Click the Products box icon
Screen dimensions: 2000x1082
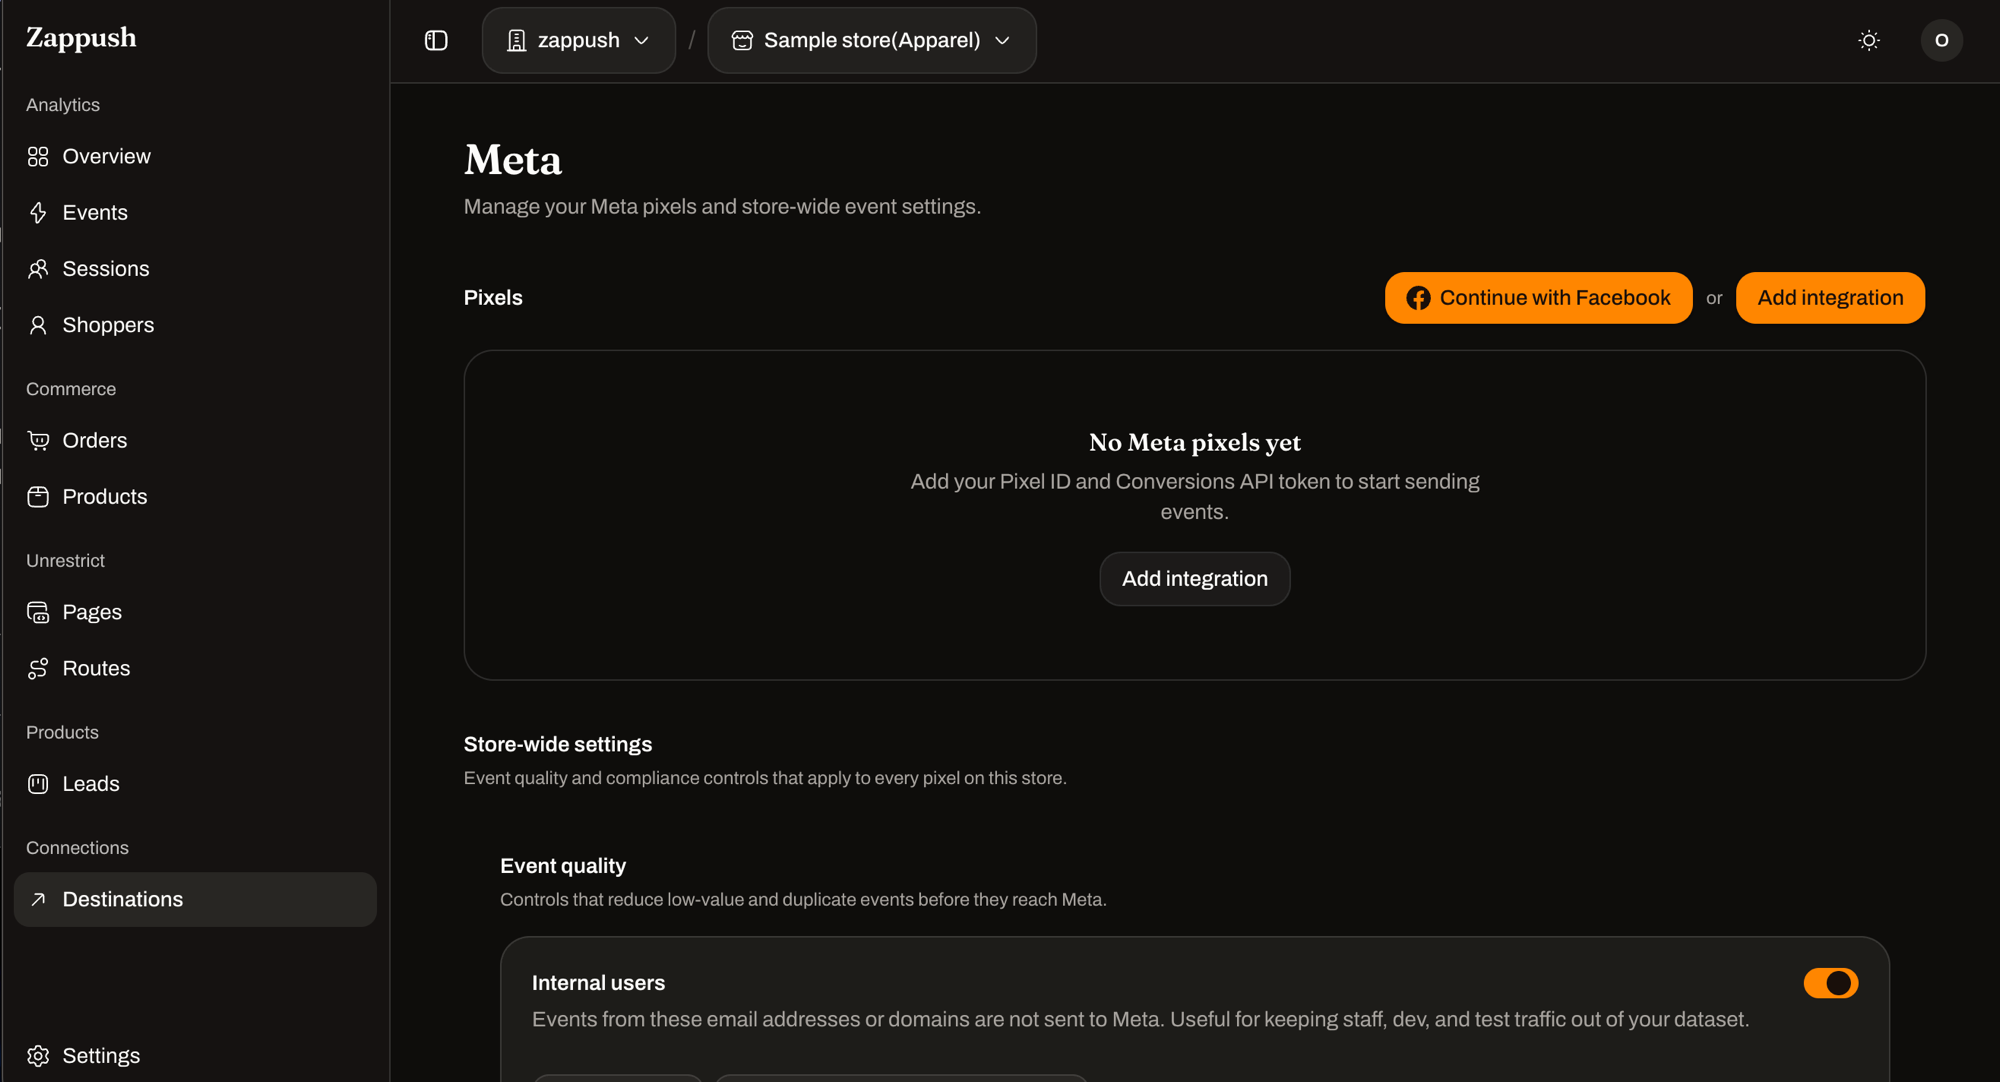[x=38, y=497]
